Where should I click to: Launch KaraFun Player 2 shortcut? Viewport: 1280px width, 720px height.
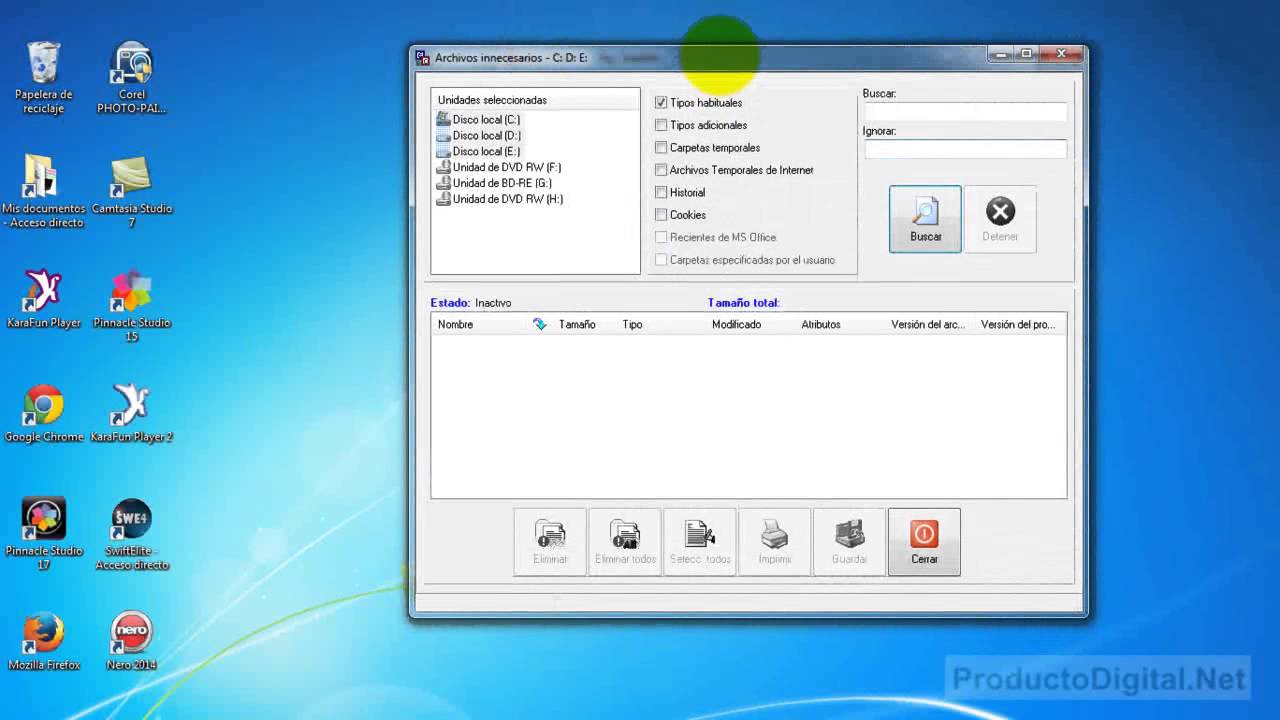131,413
